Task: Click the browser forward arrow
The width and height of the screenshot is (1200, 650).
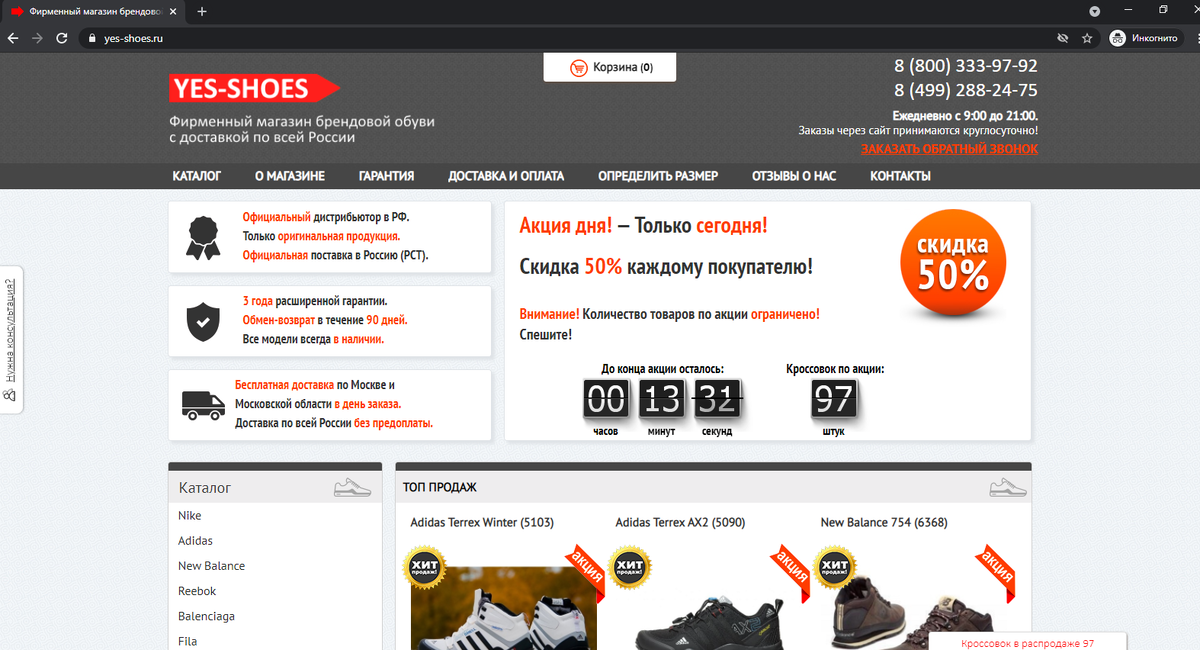Action: pos(37,38)
